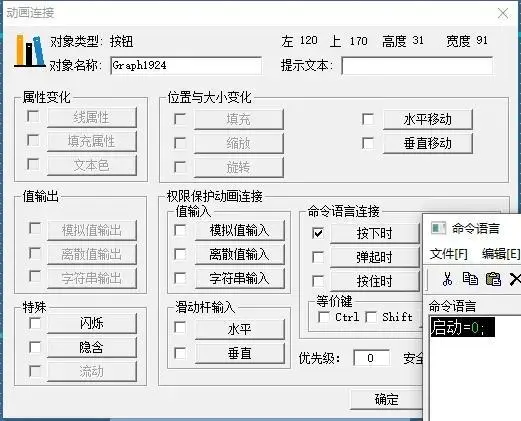Check the 离散值输出 checkbox
This screenshot has width=521, height=421.
click(x=35, y=253)
